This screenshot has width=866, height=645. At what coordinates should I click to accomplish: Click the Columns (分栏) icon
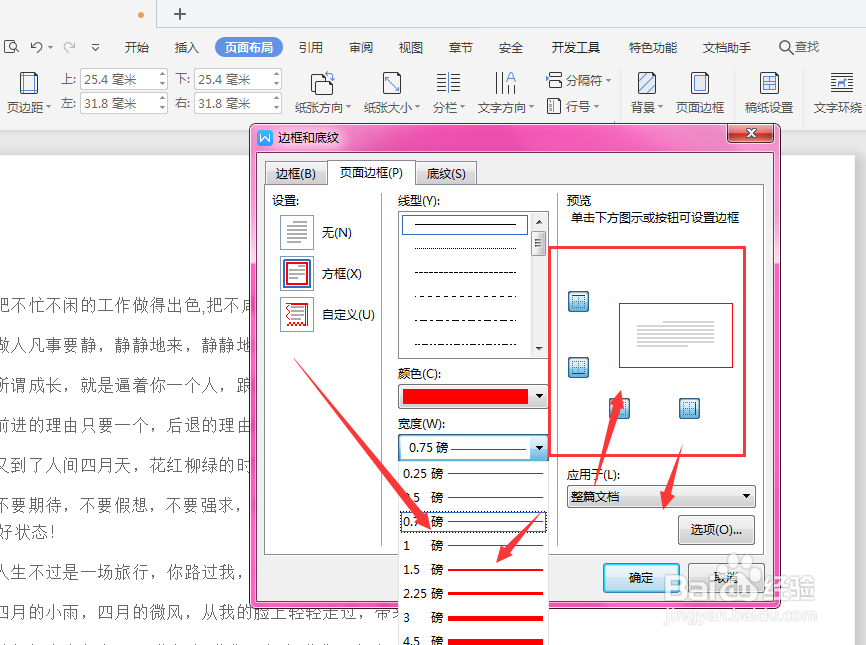[x=448, y=83]
